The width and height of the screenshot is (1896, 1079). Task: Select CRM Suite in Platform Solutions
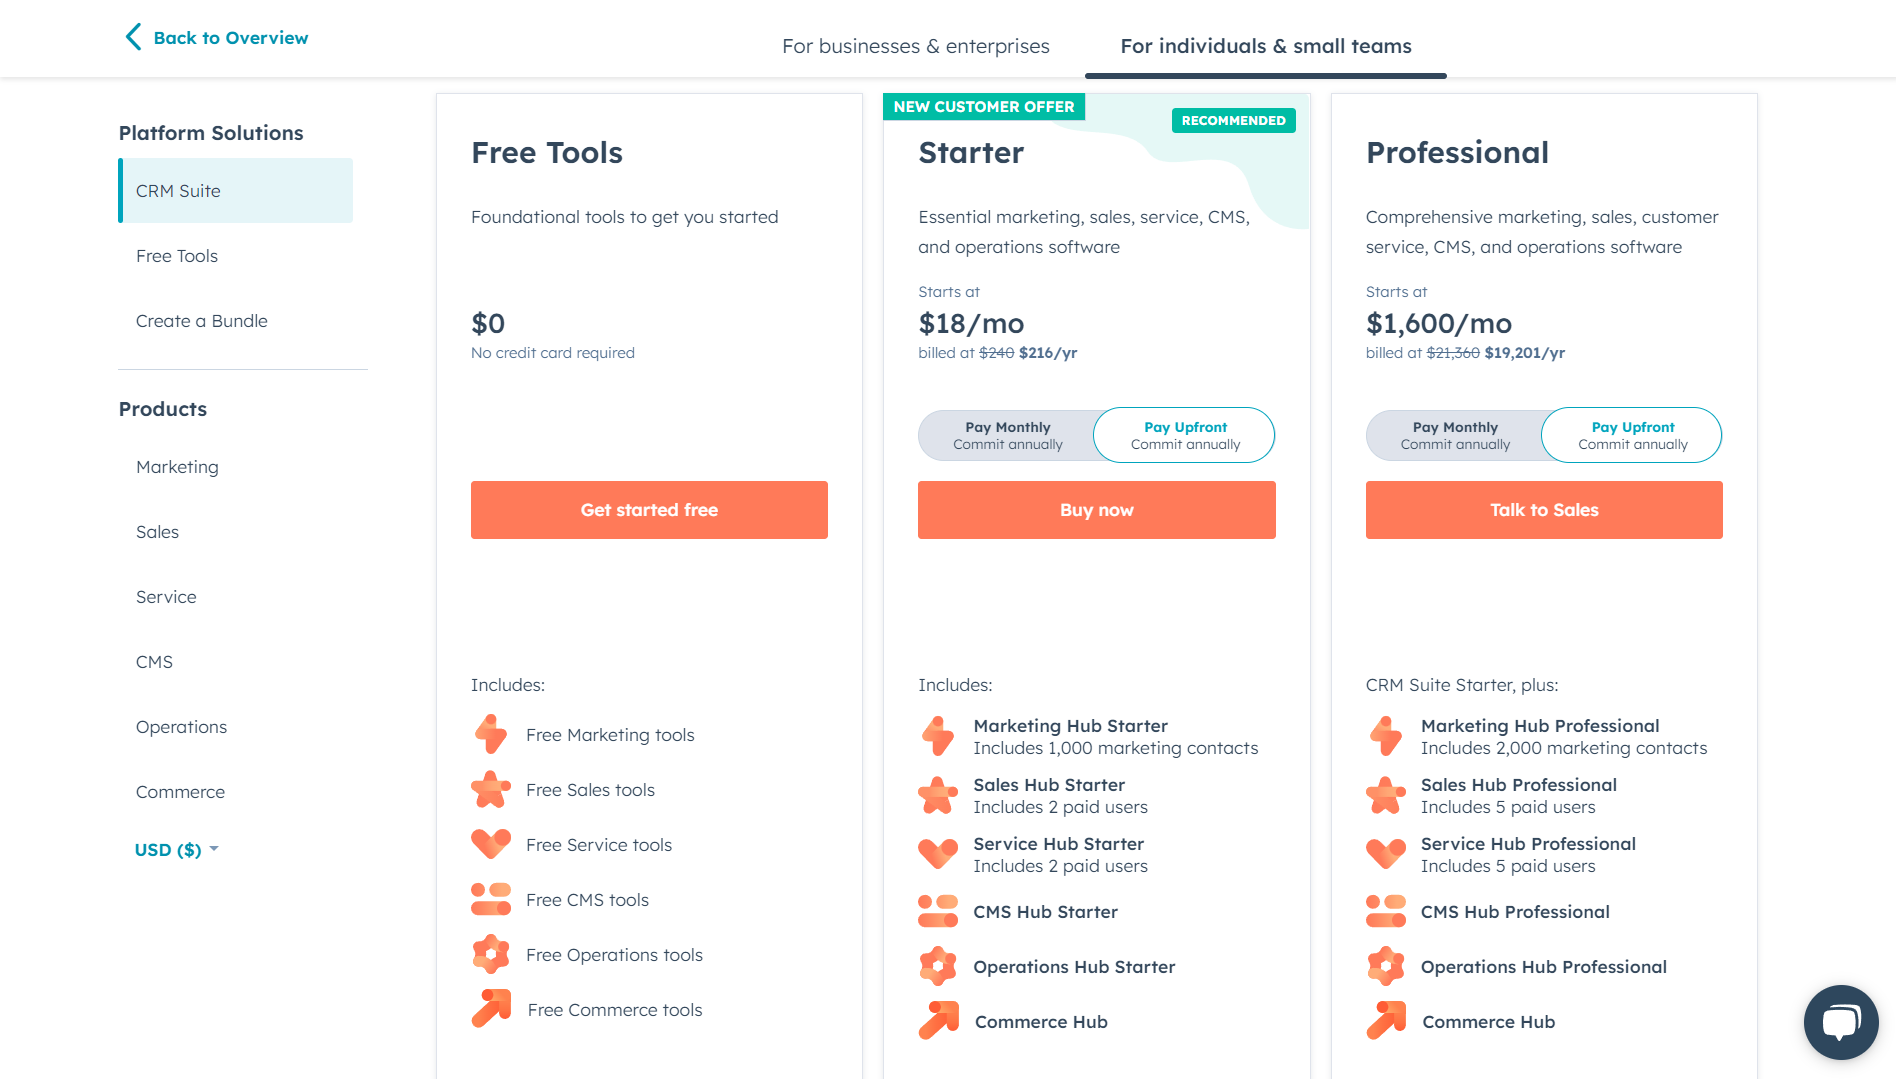click(178, 190)
